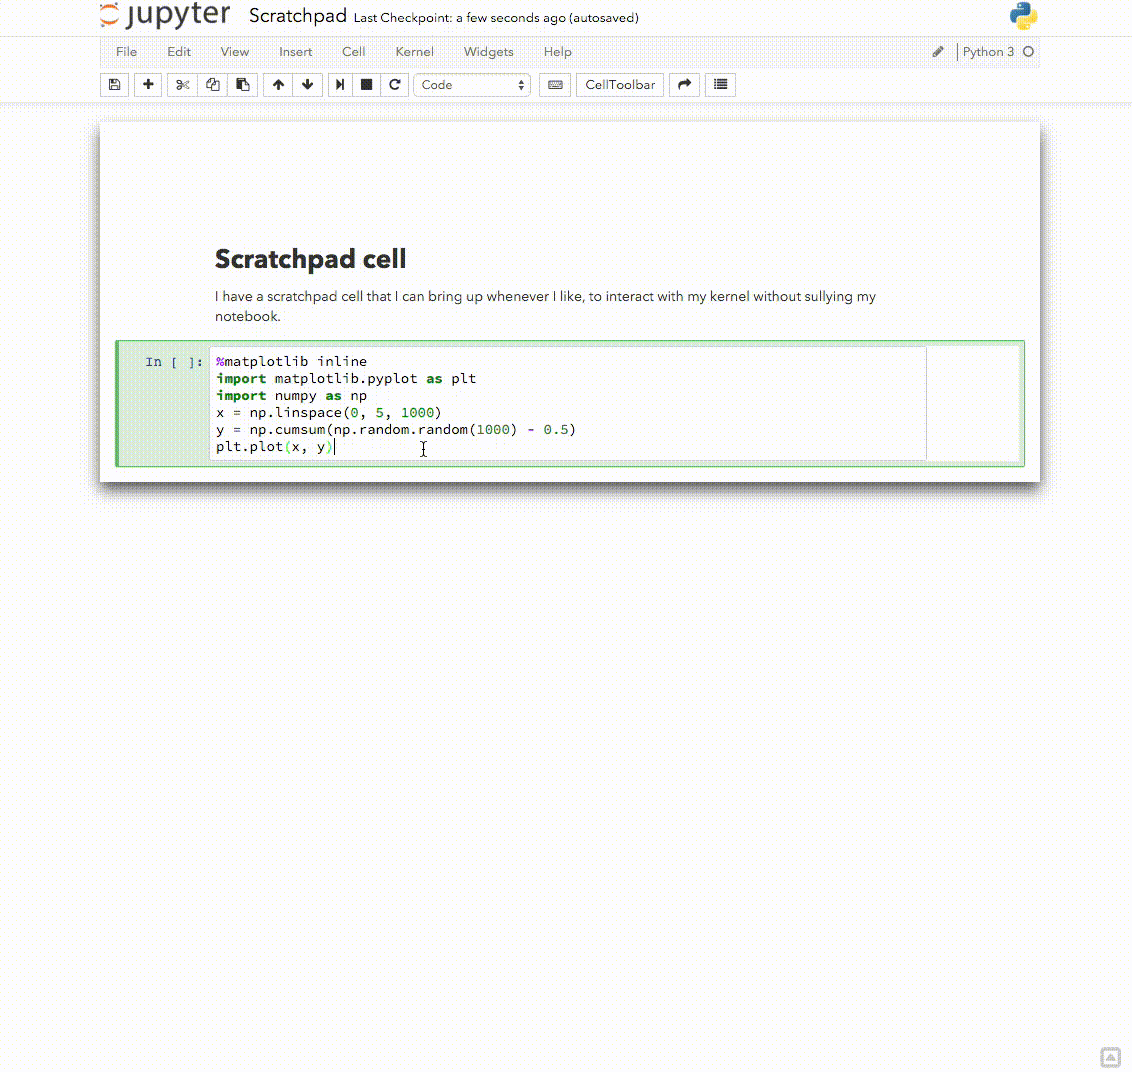
Task: Move the selected cell down
Action: pyautogui.click(x=308, y=85)
